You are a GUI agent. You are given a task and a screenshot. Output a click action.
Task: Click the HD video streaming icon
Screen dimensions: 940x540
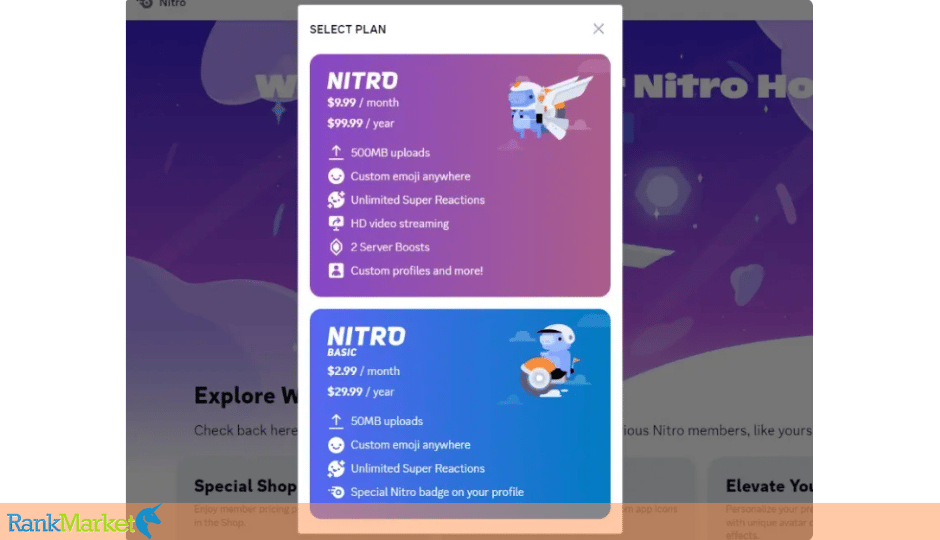pos(336,224)
